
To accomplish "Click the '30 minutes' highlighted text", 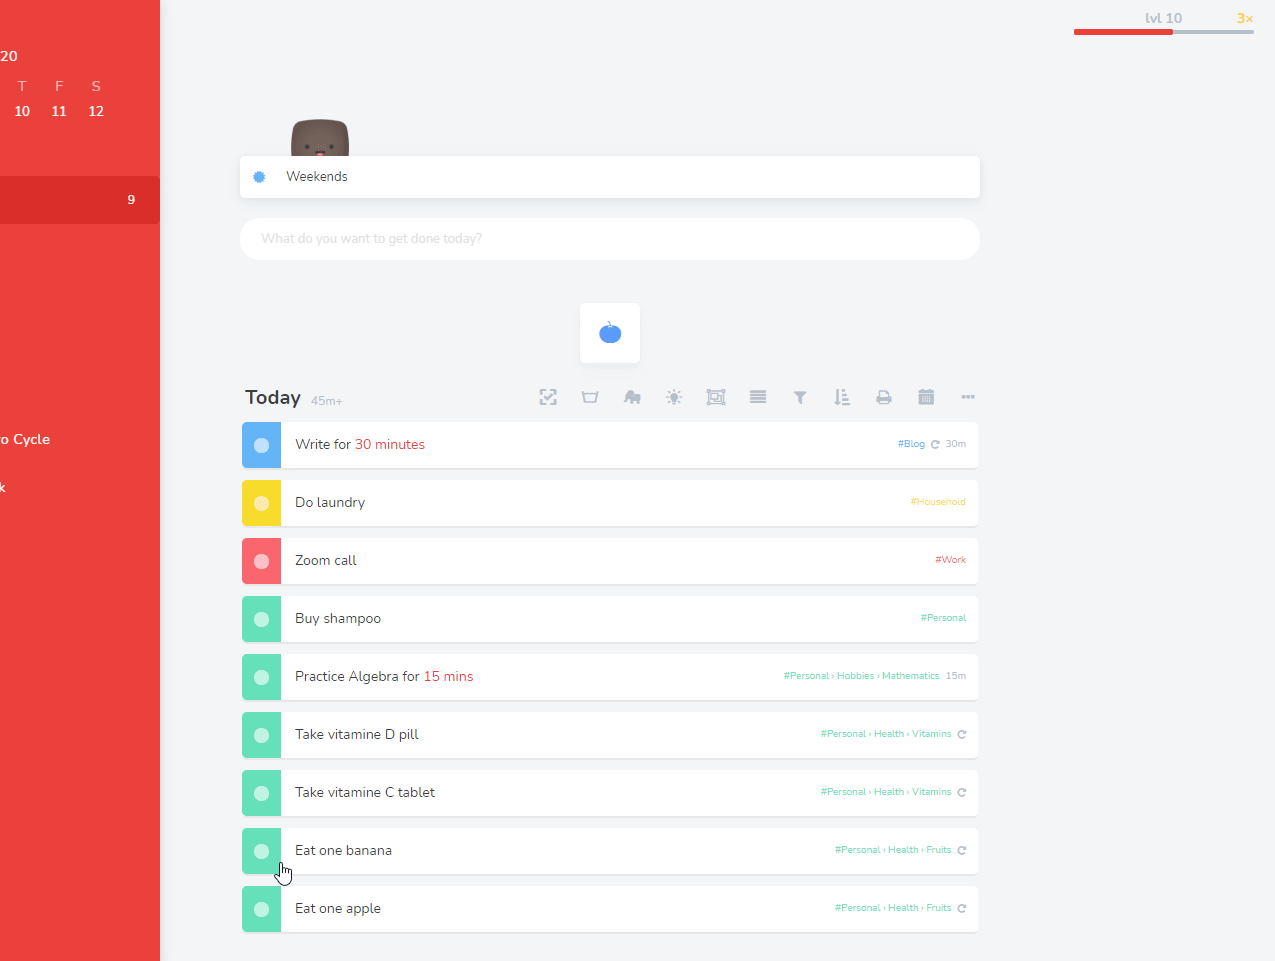I will [x=390, y=444].
